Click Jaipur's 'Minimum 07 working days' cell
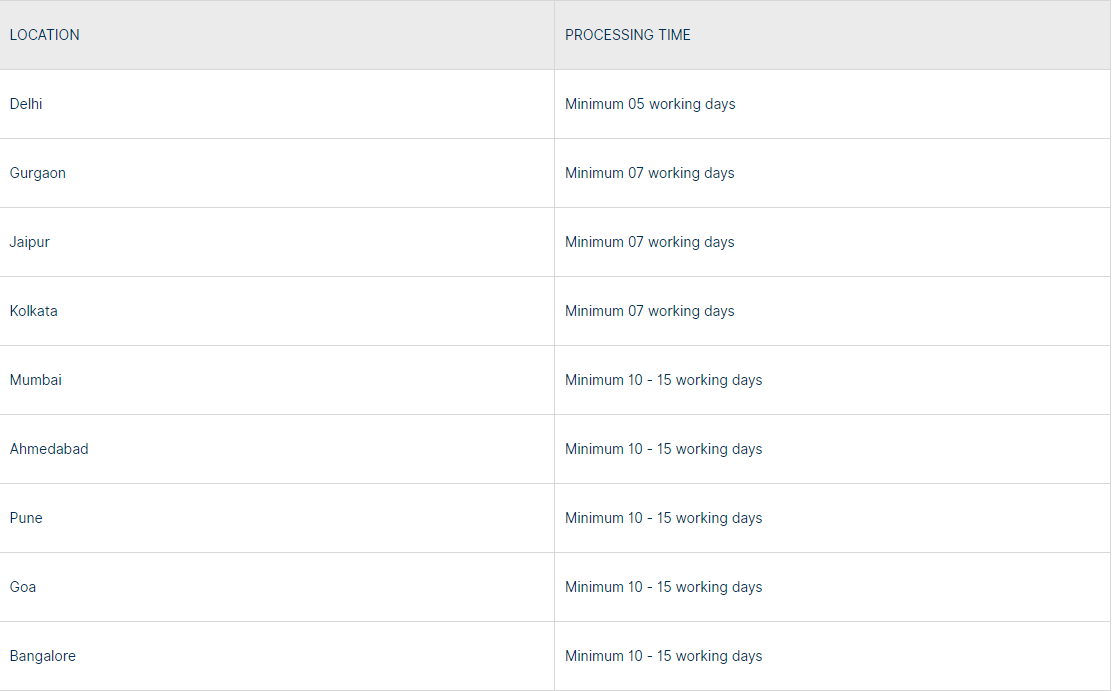 (833, 242)
